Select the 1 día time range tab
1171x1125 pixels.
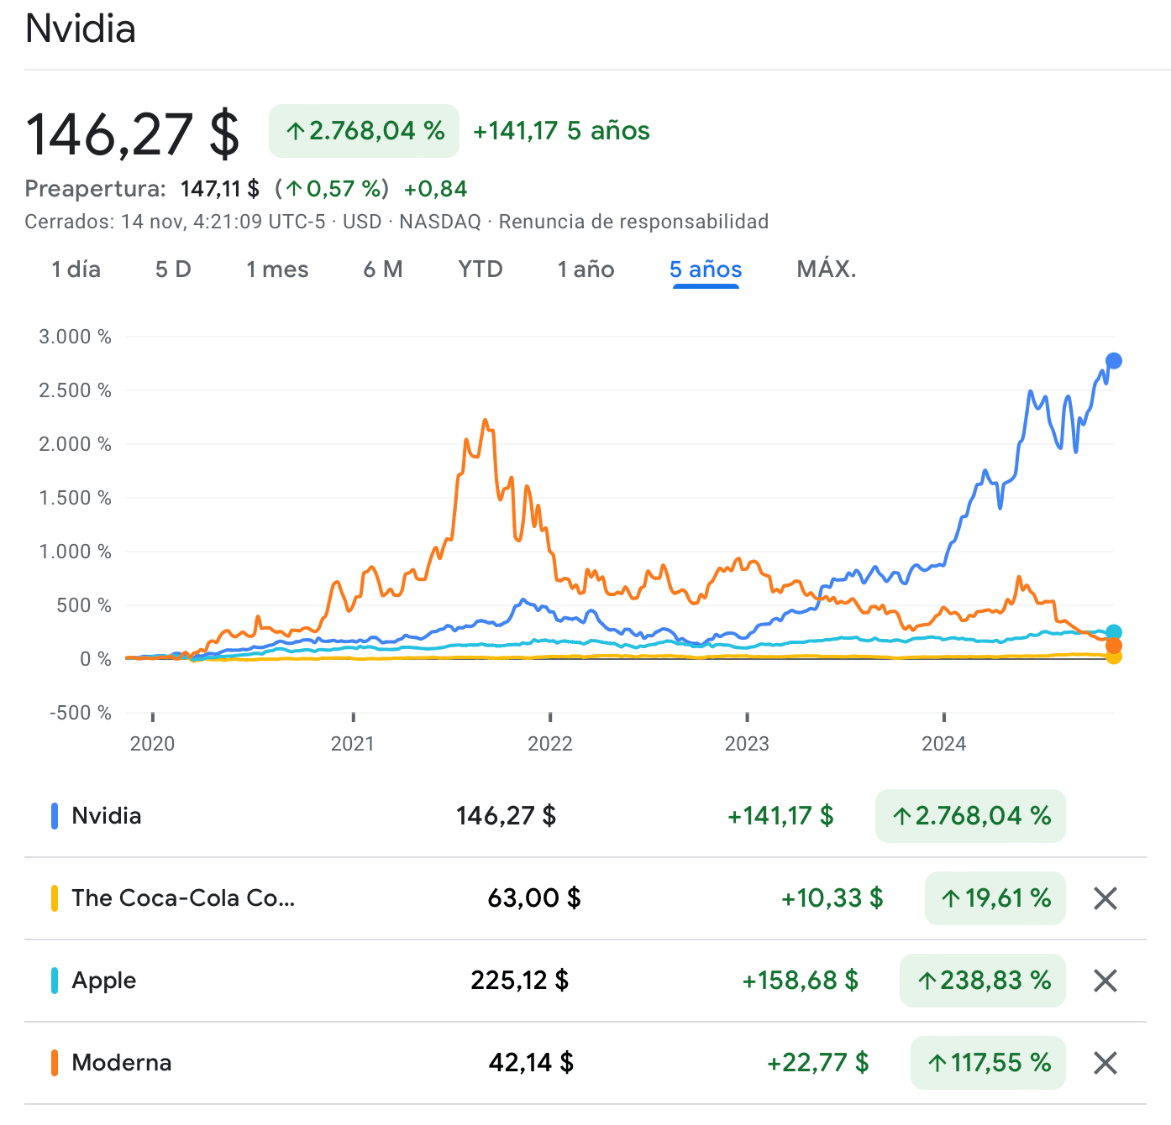[x=76, y=269]
